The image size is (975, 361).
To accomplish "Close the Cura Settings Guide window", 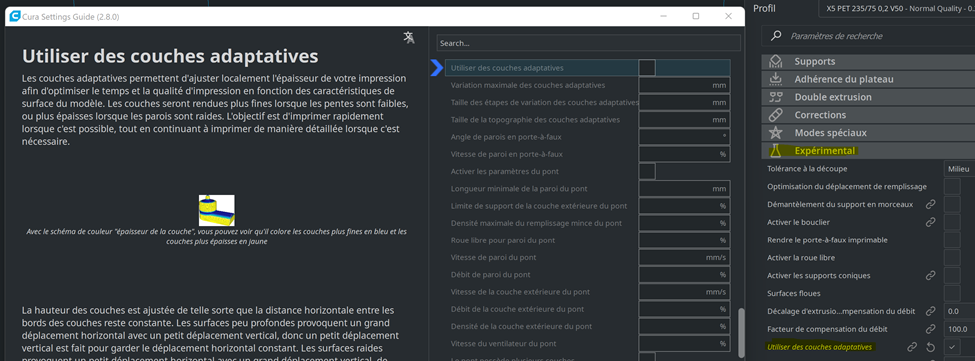I will click(x=729, y=17).
